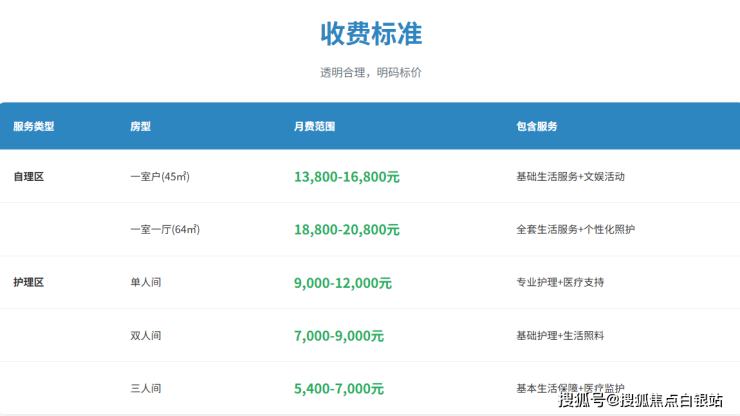The width and height of the screenshot is (740, 416).
Task: Click the 包含服务 column header
Action: [537, 127]
